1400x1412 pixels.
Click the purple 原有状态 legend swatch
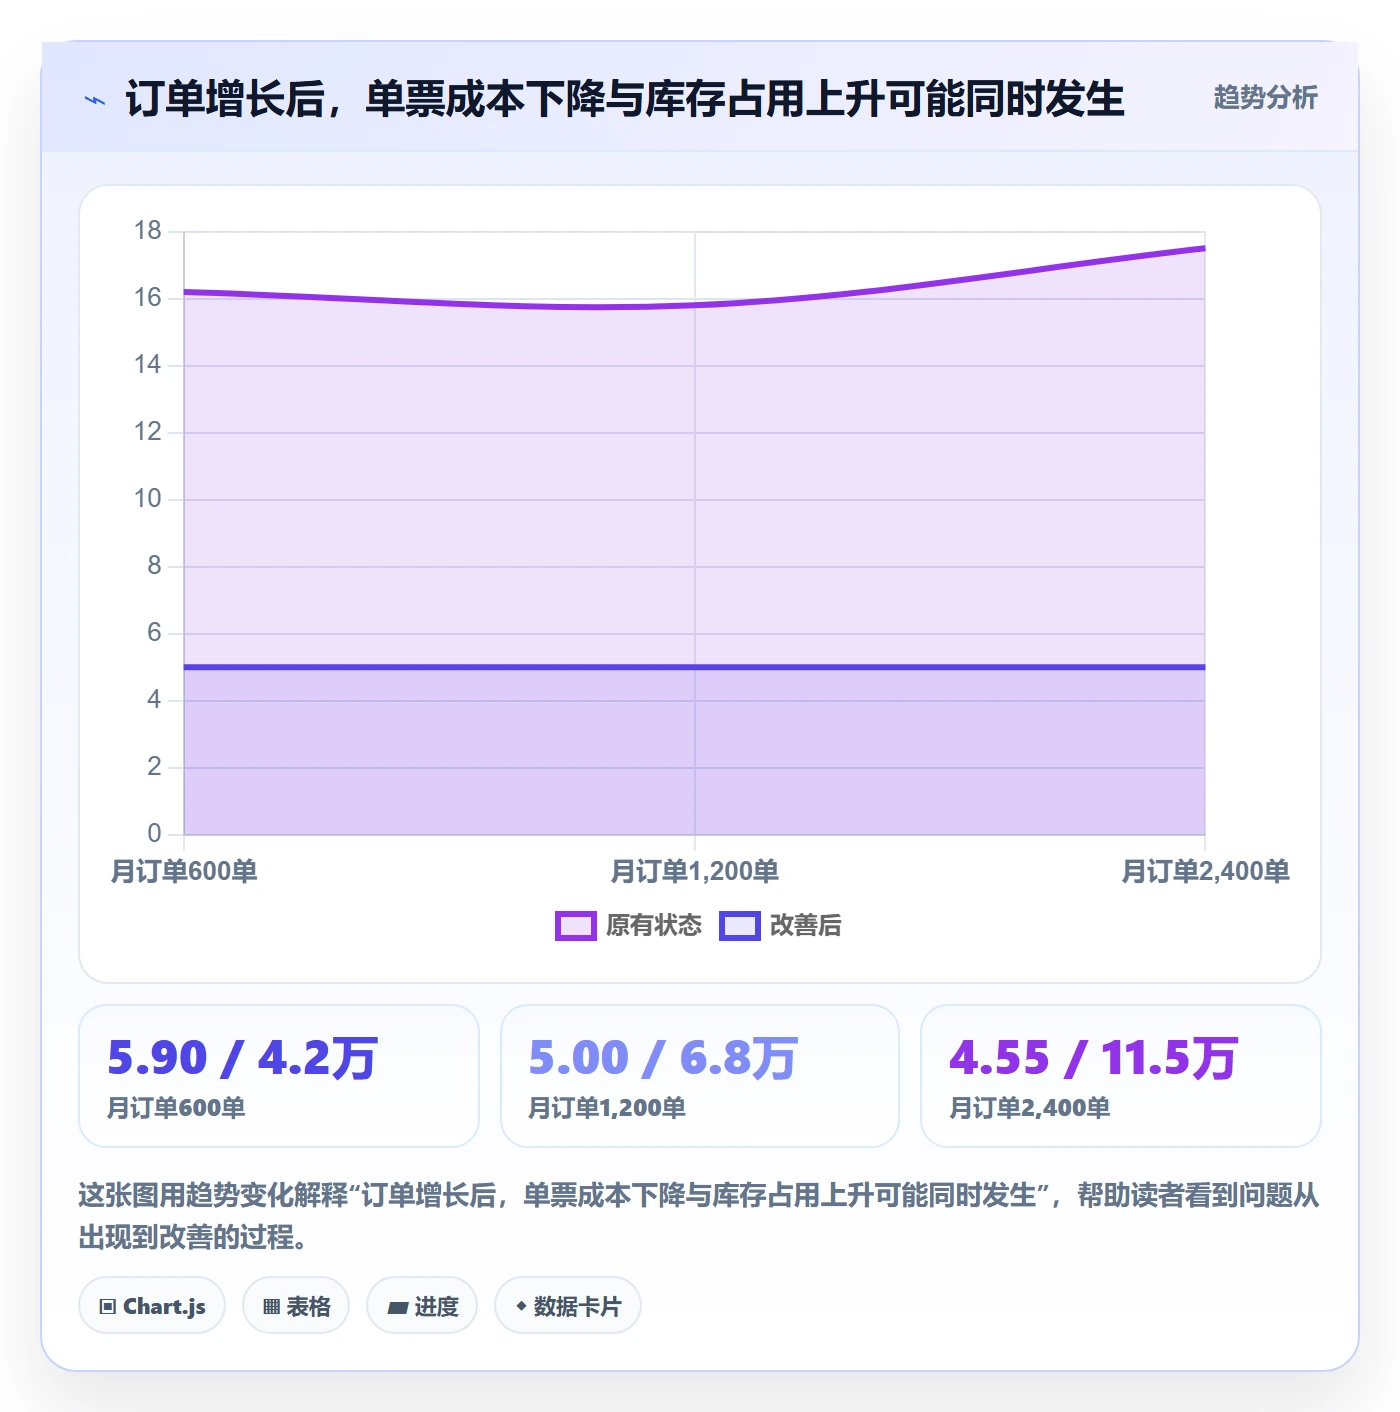[x=576, y=926]
